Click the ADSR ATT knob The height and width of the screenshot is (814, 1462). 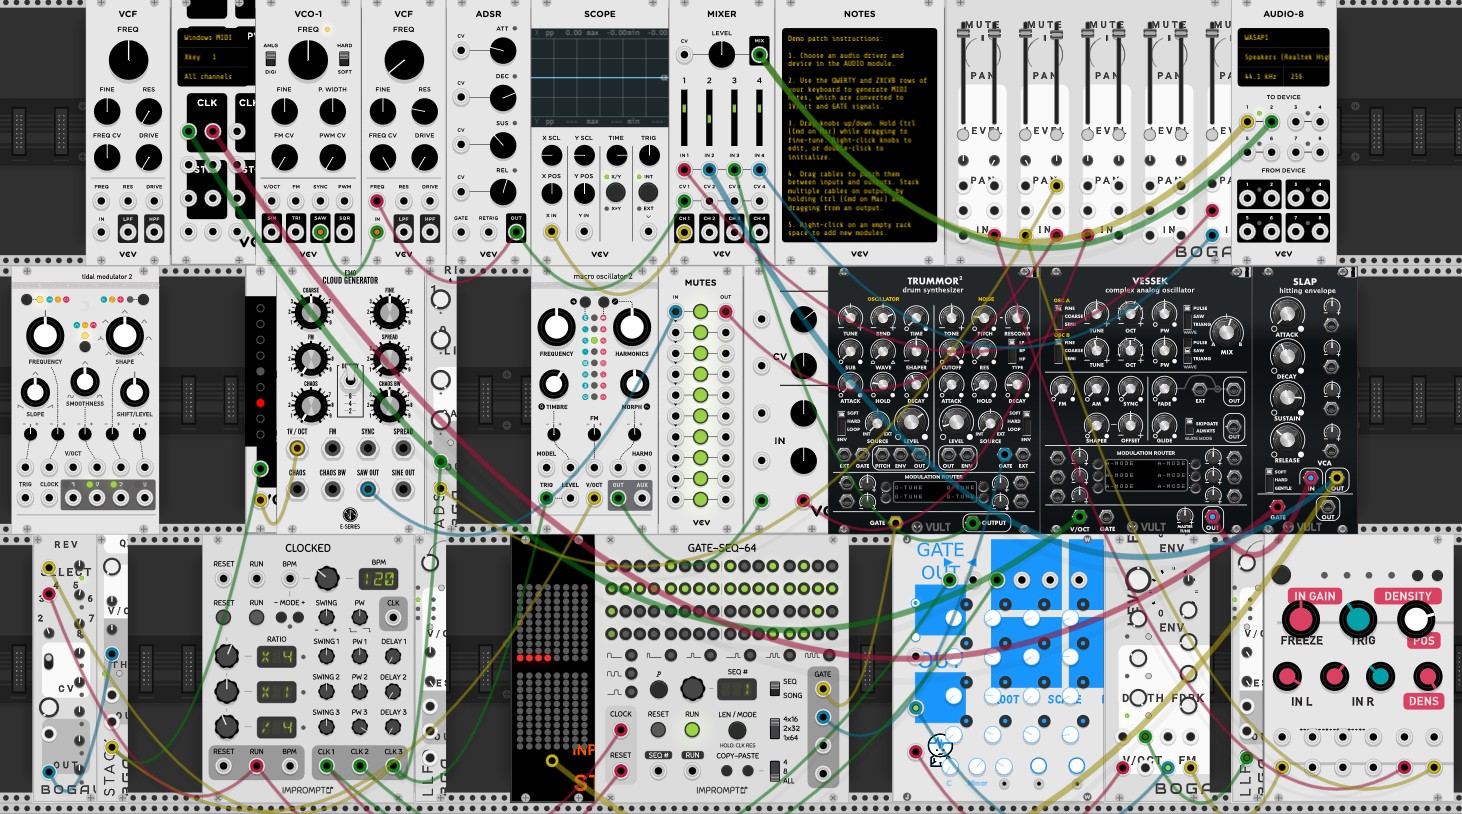coord(503,50)
